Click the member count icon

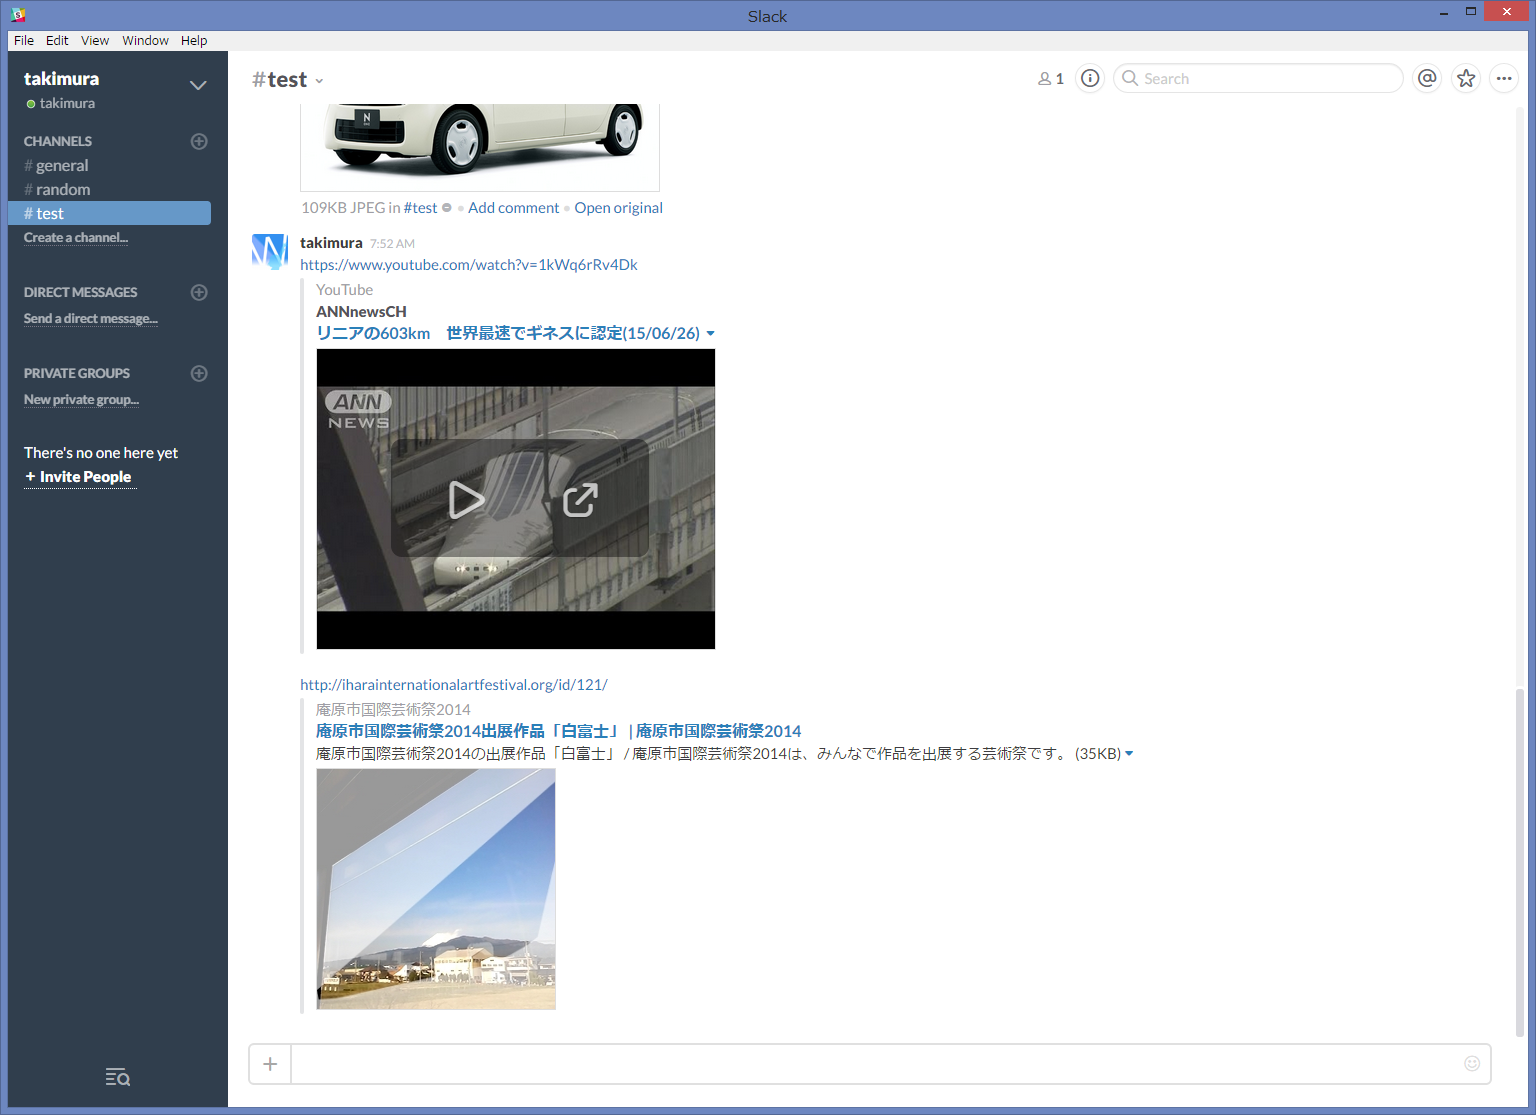tap(1051, 78)
